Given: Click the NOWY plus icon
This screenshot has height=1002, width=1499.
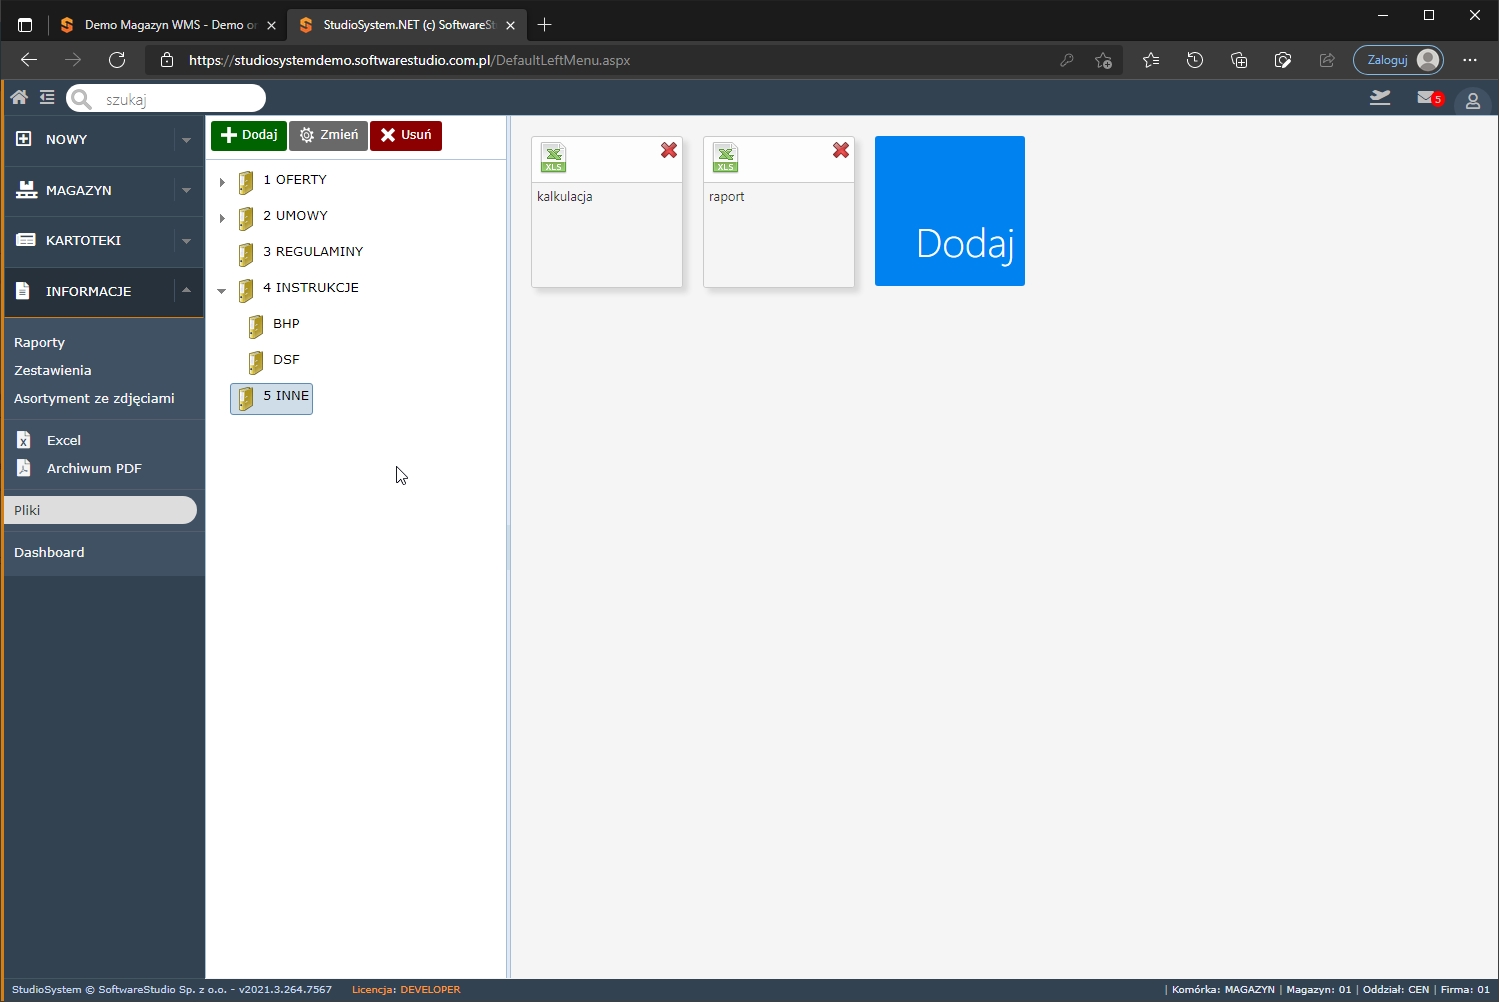Looking at the screenshot, I should pyautogui.click(x=24, y=139).
